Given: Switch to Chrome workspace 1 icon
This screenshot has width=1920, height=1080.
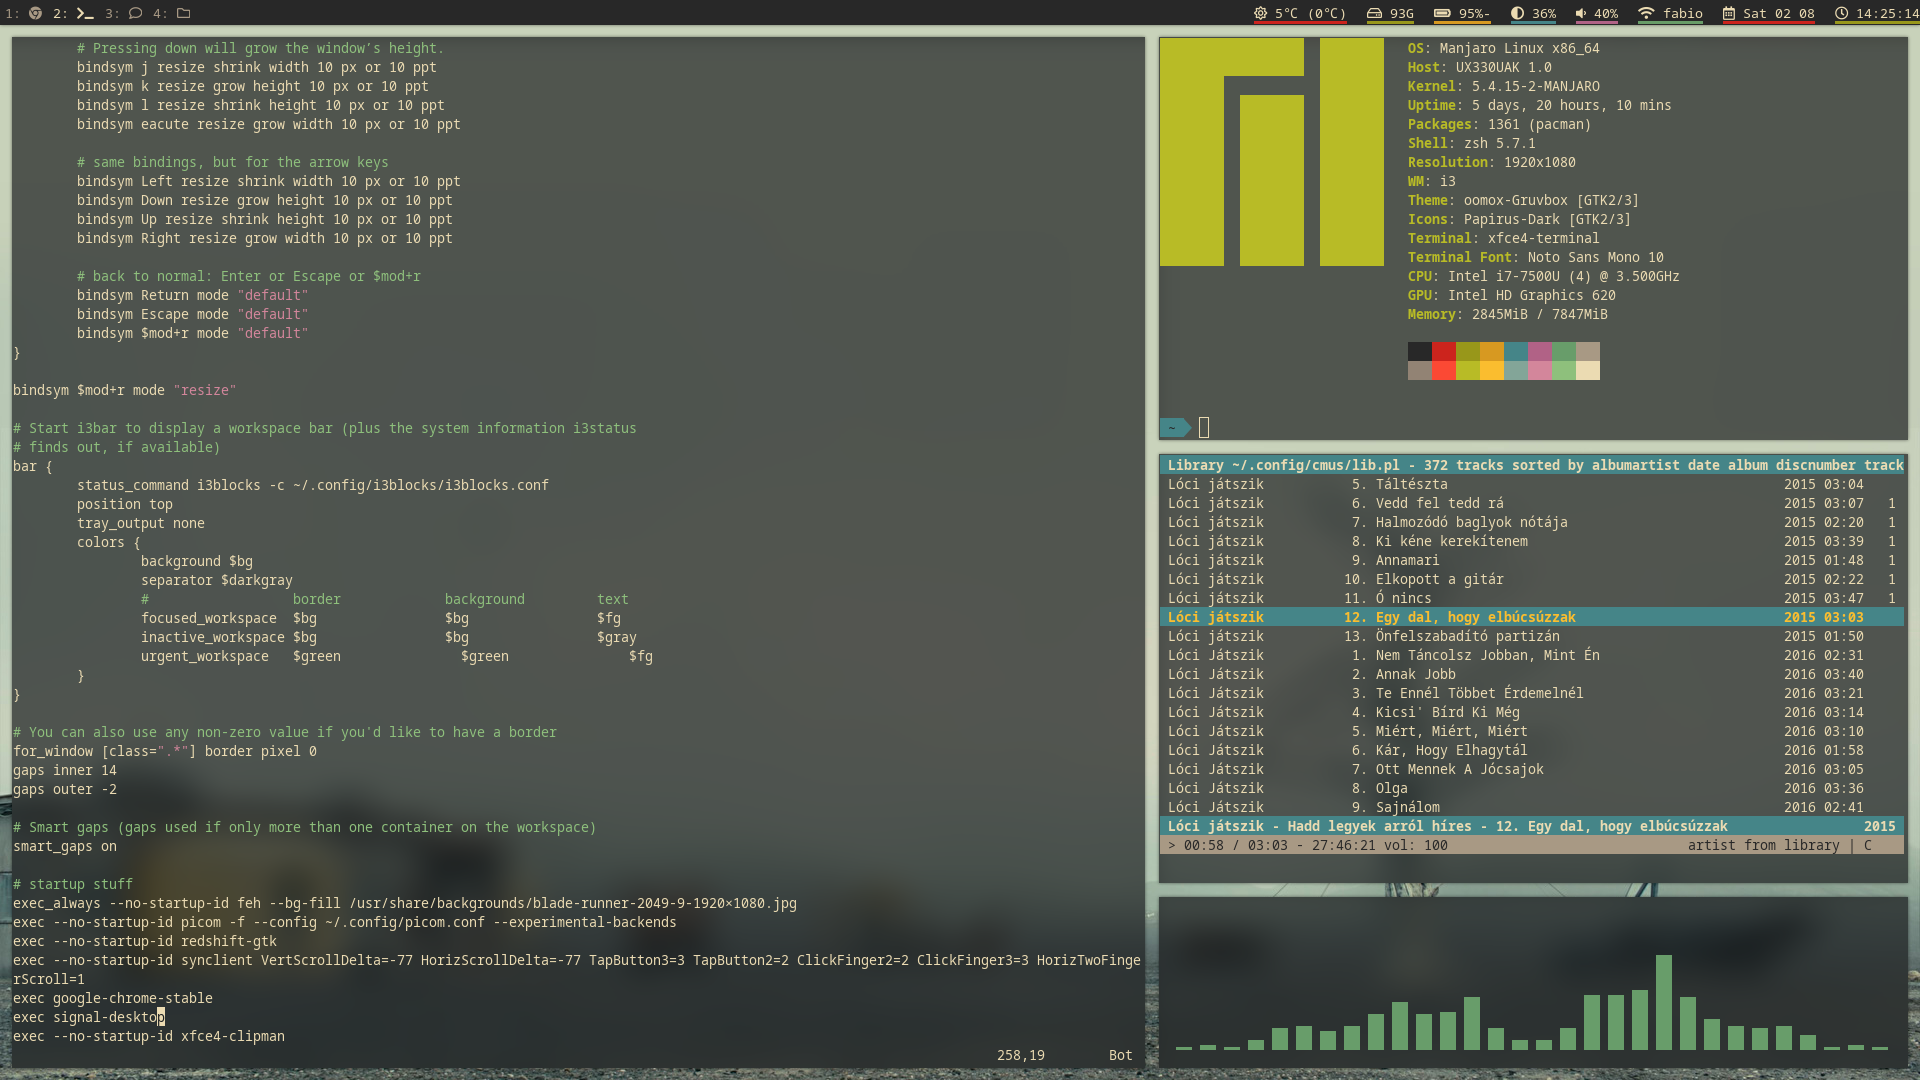Looking at the screenshot, I should 35,13.
